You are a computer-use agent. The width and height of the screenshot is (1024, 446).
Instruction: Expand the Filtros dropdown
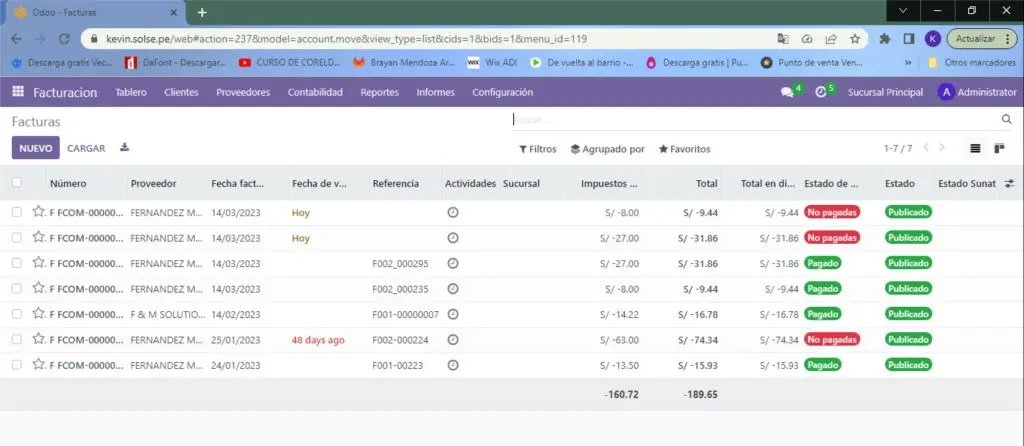537,149
